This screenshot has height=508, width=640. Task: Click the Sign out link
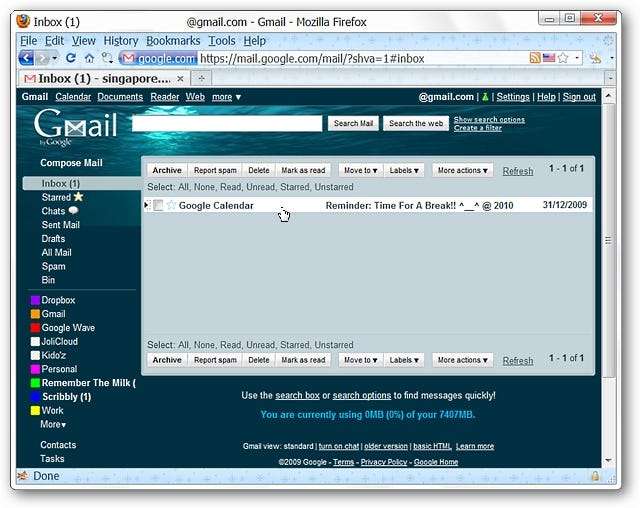579,97
